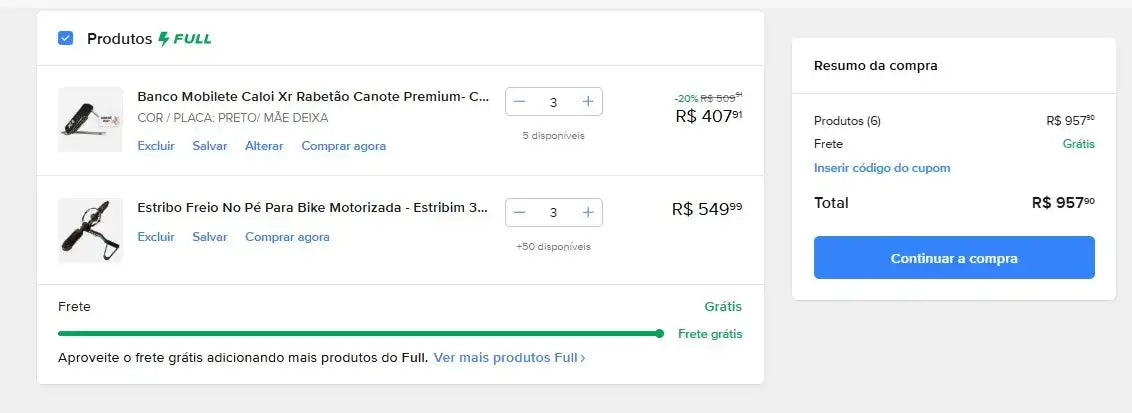The height and width of the screenshot is (413, 1132).
Task: Decrease quantity of Estribo Freio item
Action: pos(519,212)
